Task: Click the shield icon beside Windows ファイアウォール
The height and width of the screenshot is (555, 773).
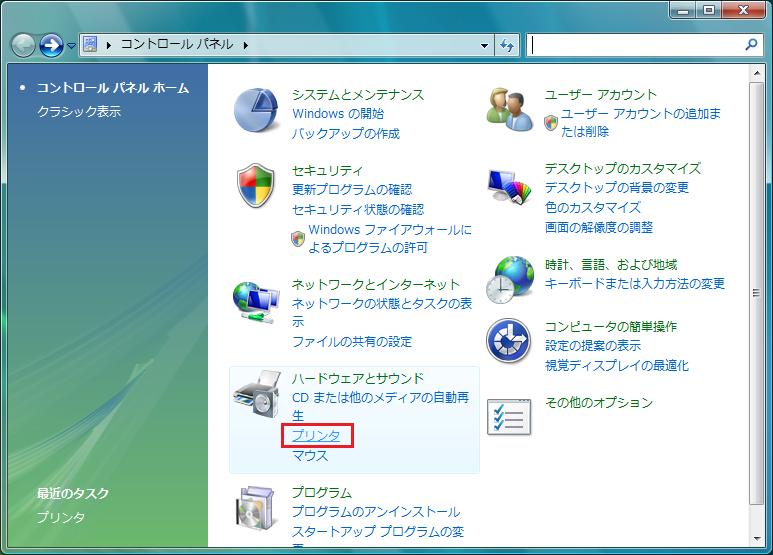Action: pyautogui.click(x=298, y=239)
